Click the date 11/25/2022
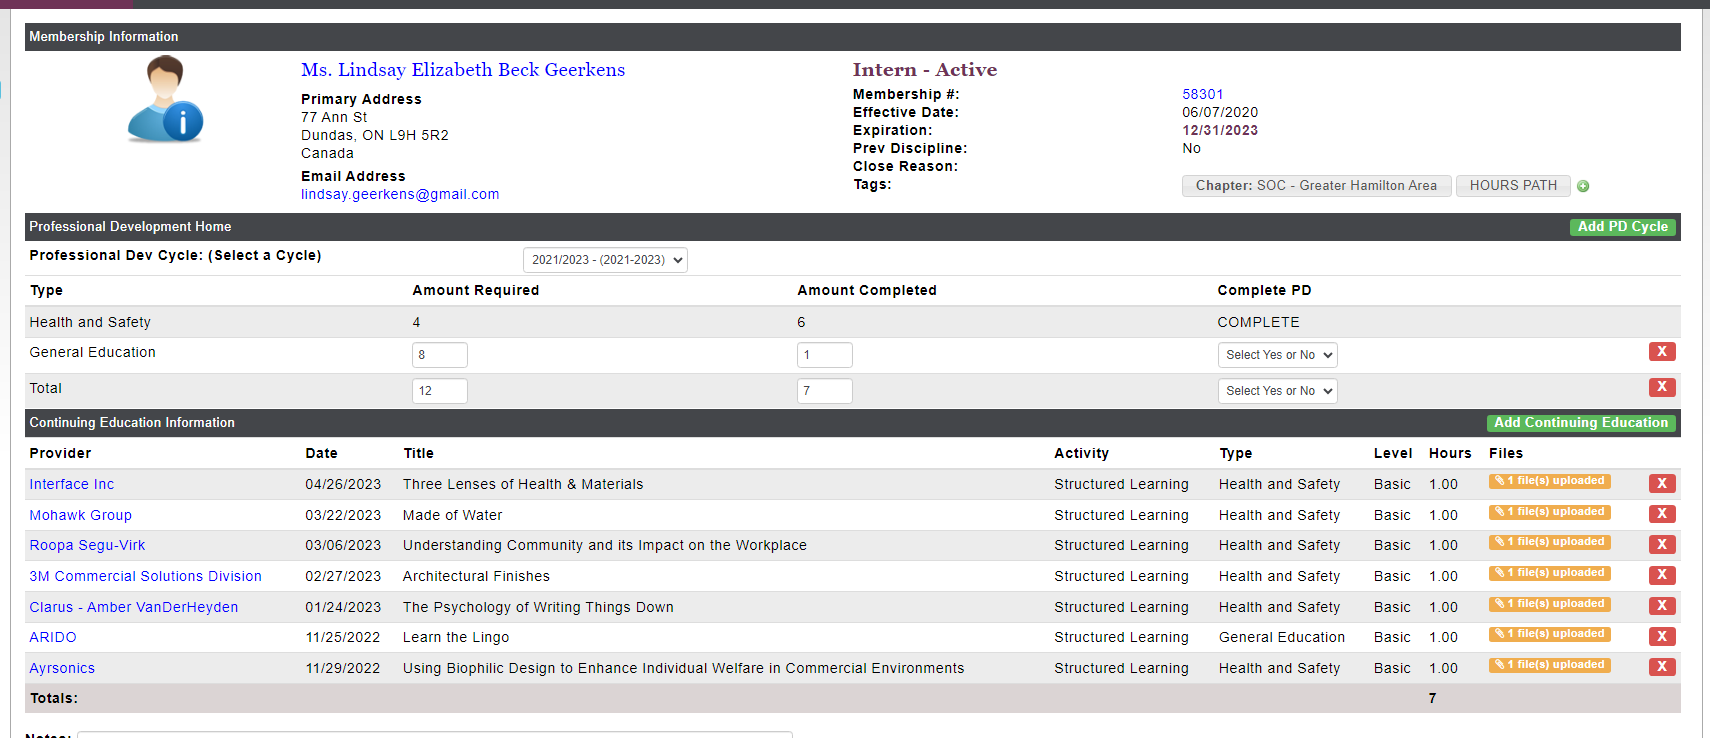Viewport: 1710px width, 738px height. (x=343, y=637)
